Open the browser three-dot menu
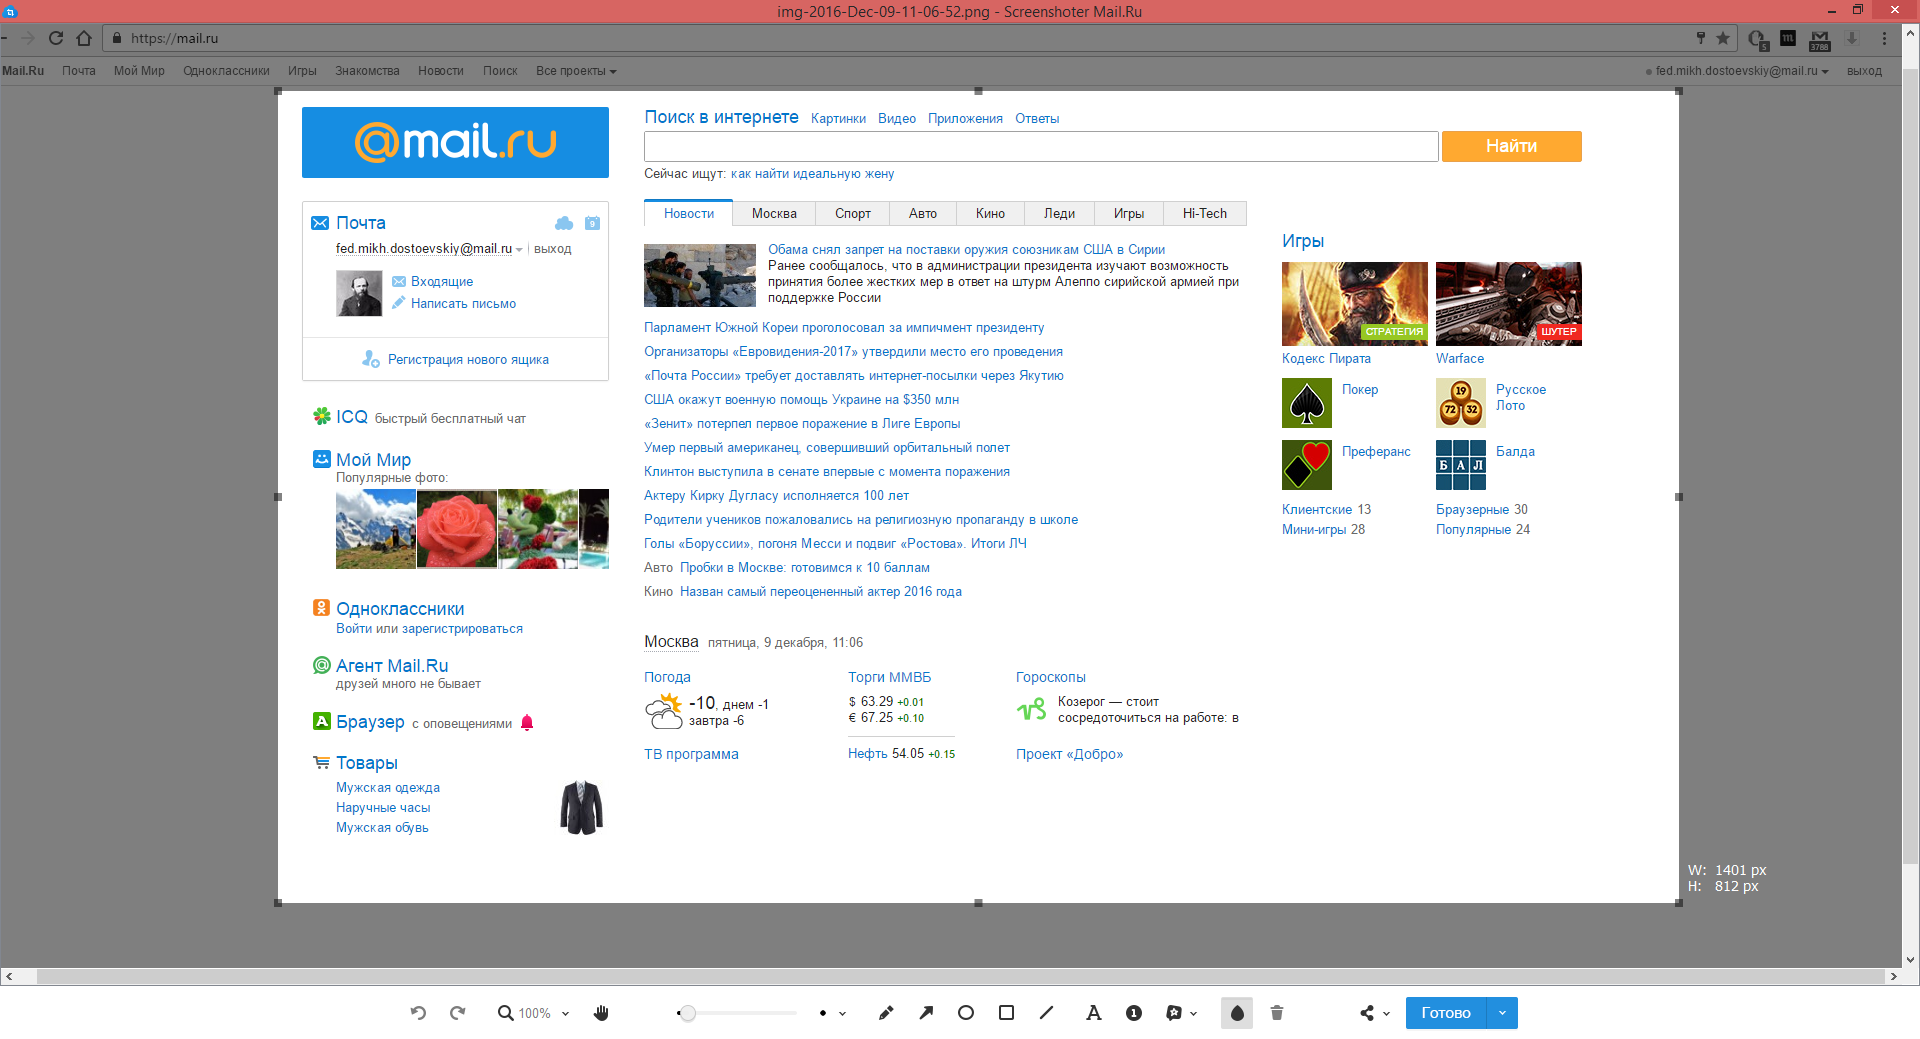1920x1039 pixels. 1884,38
